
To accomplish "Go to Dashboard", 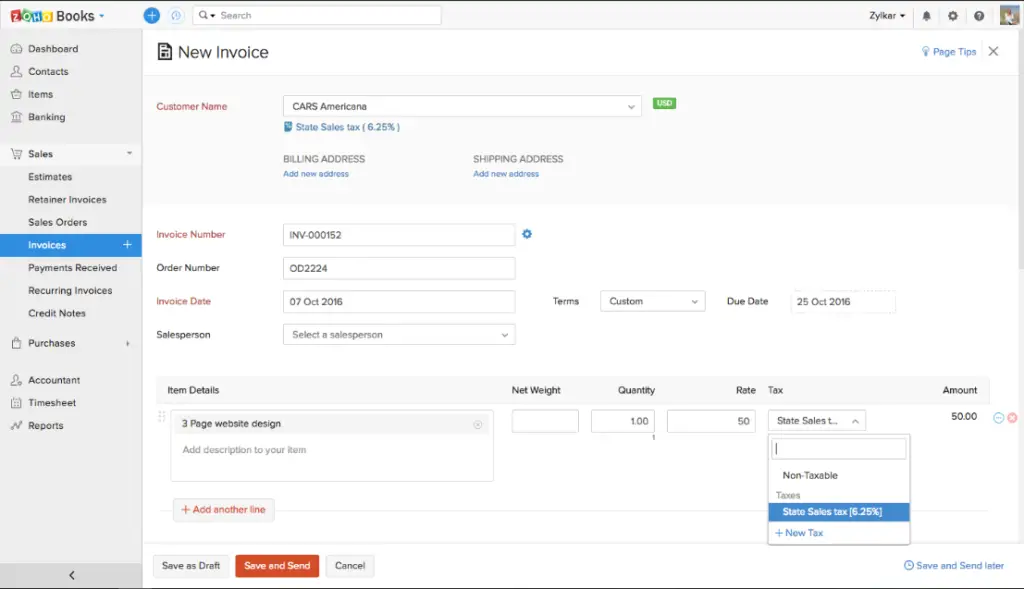I will [x=53, y=48].
